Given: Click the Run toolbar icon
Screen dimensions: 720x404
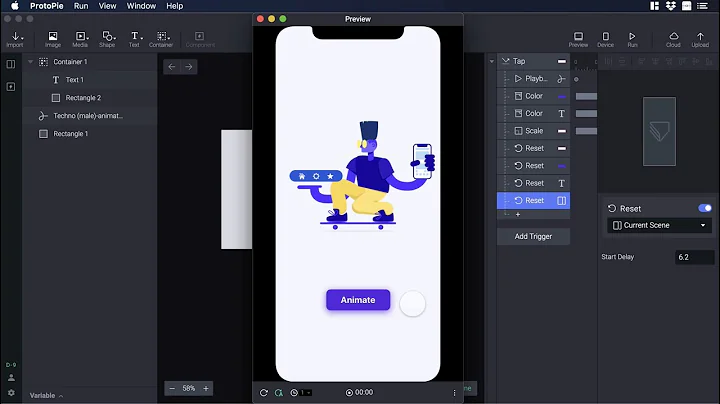Looking at the screenshot, I should point(632,39).
